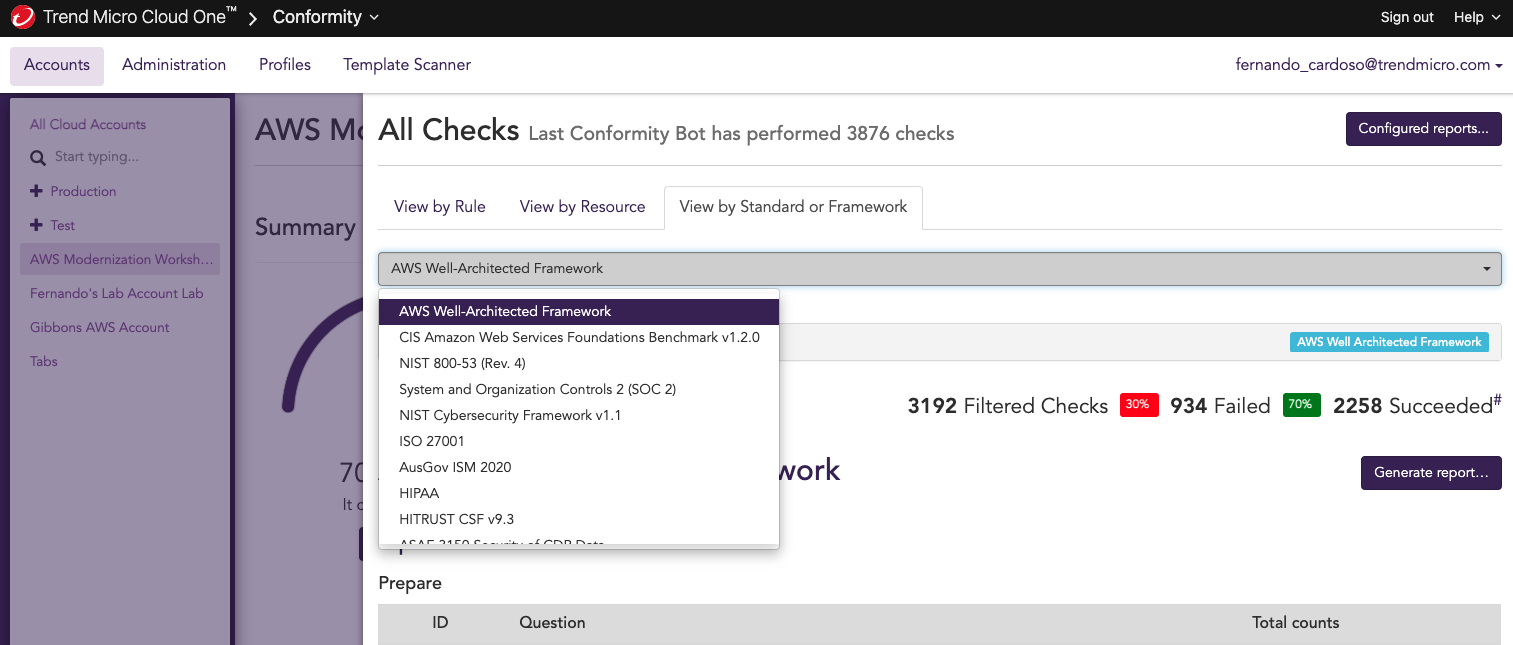The width and height of the screenshot is (1513, 645).
Task: Click the Trend Micro logo icon
Action: [x=22, y=17]
